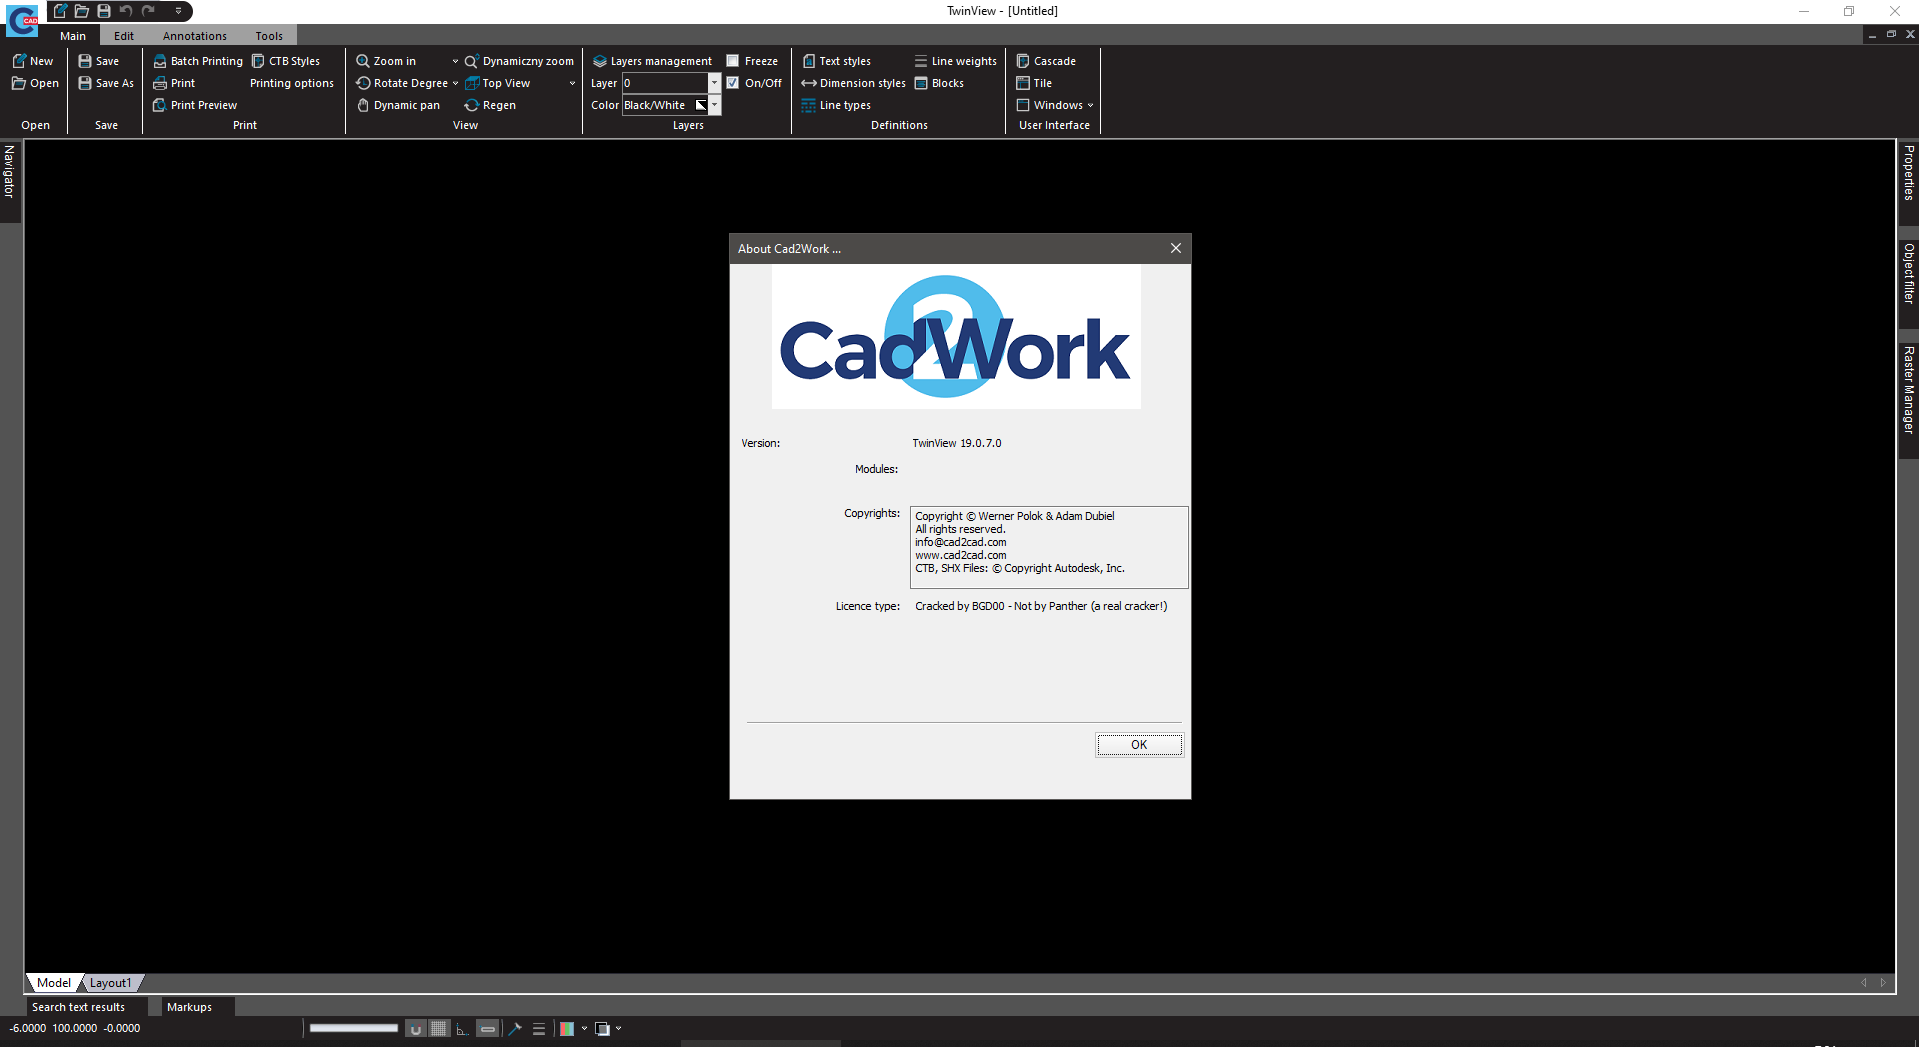Open Line types definitions
The image size is (1919, 1047).
tap(836, 105)
